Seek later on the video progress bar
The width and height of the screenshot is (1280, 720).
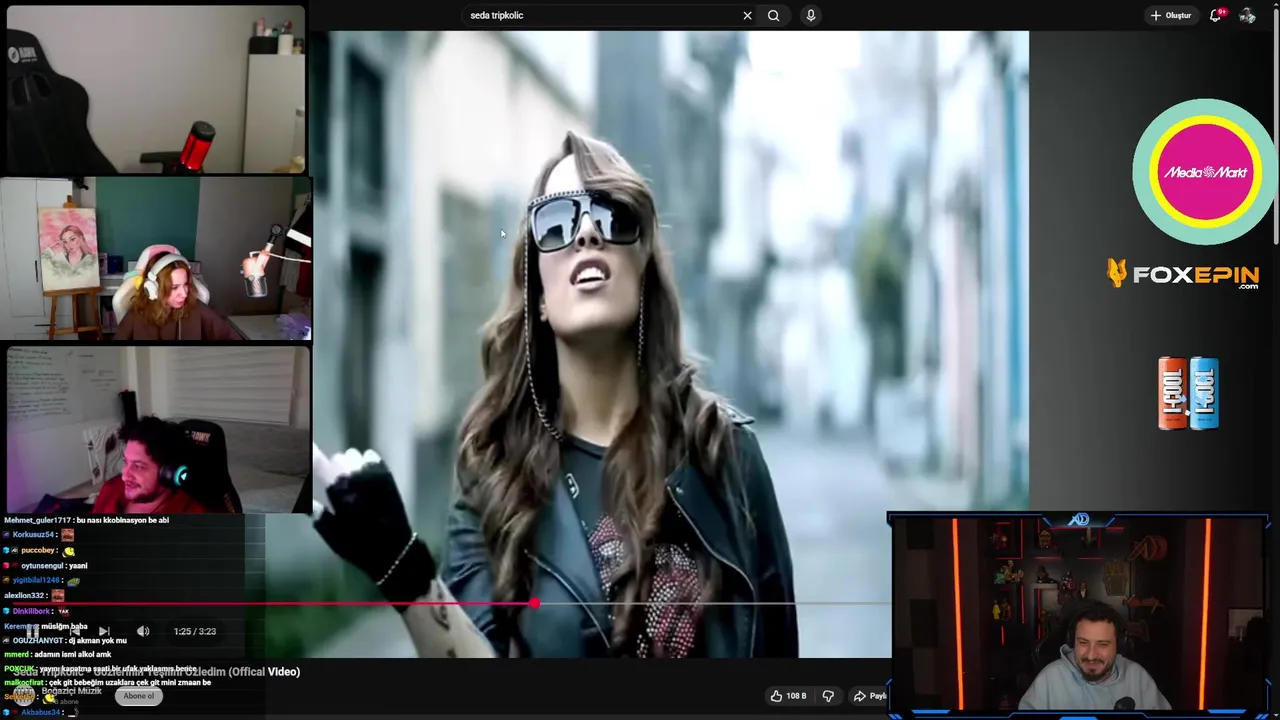coord(712,603)
